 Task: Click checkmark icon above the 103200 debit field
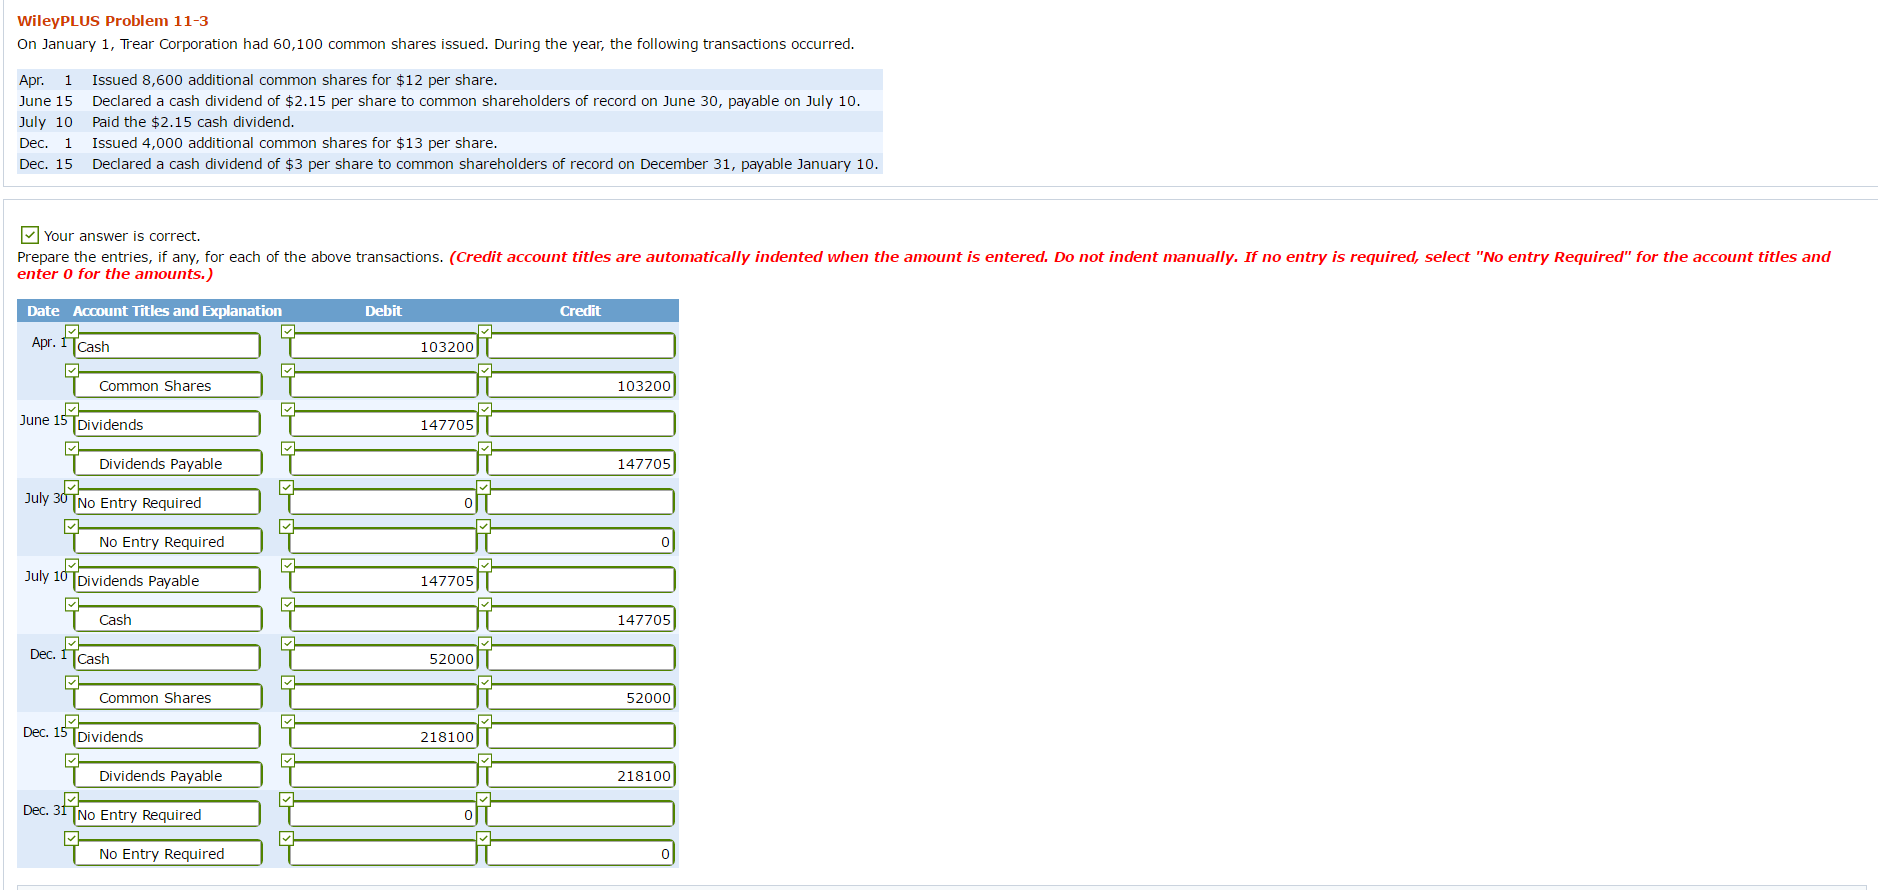[x=288, y=331]
